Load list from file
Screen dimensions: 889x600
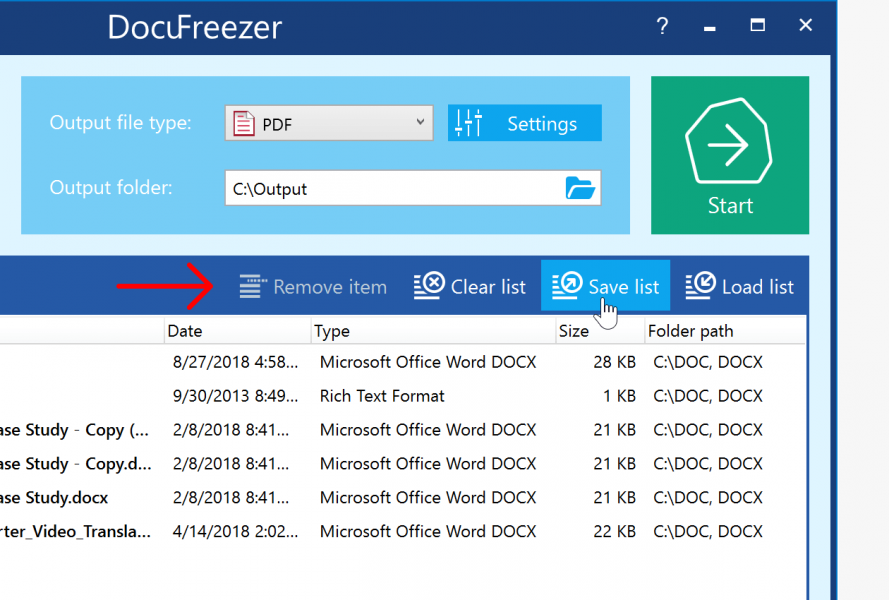[740, 287]
